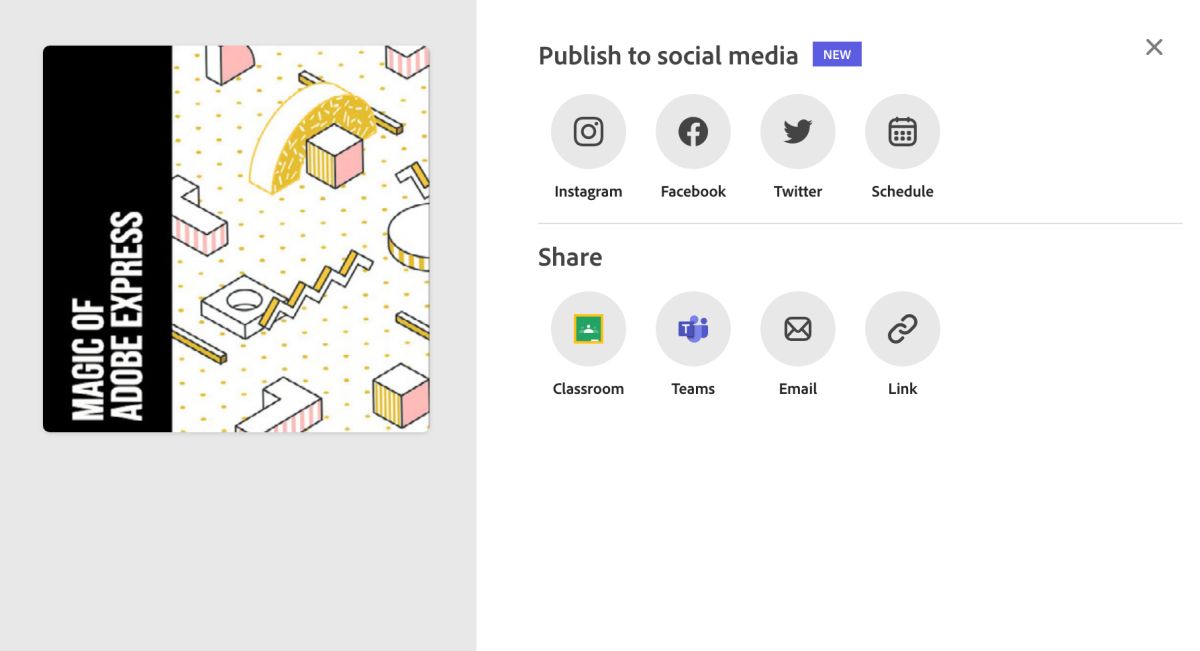Click the Instagram camera icon

[588, 132]
